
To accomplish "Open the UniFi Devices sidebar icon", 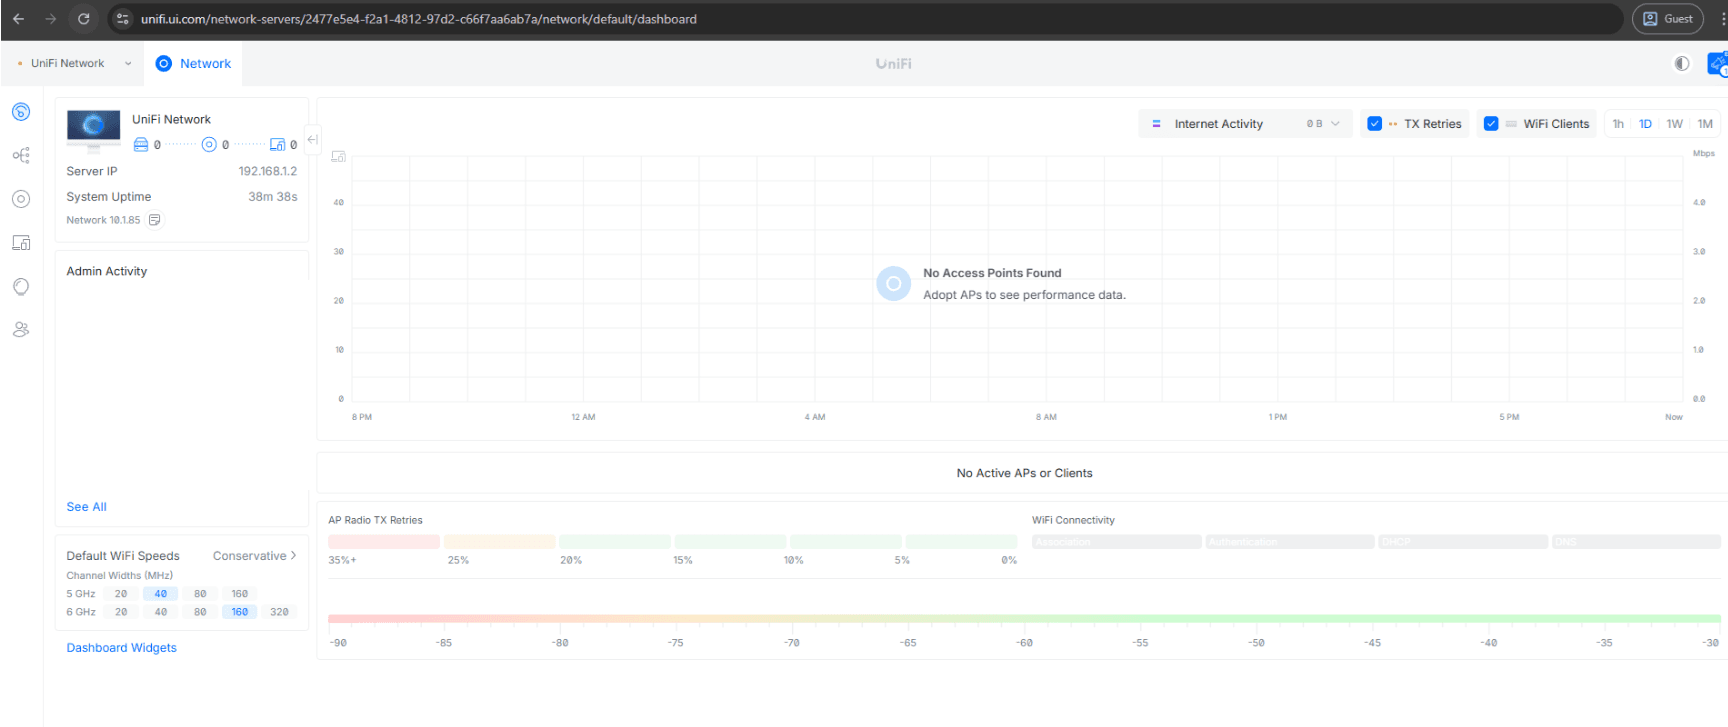I will 21,199.
